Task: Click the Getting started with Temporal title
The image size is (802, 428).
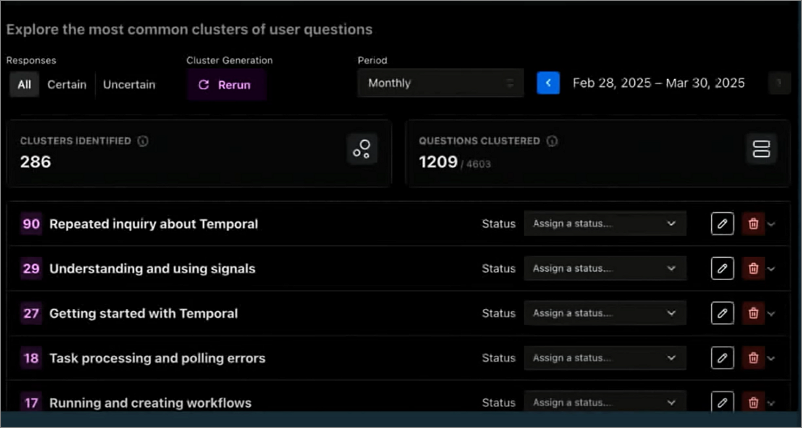Action: point(144,313)
